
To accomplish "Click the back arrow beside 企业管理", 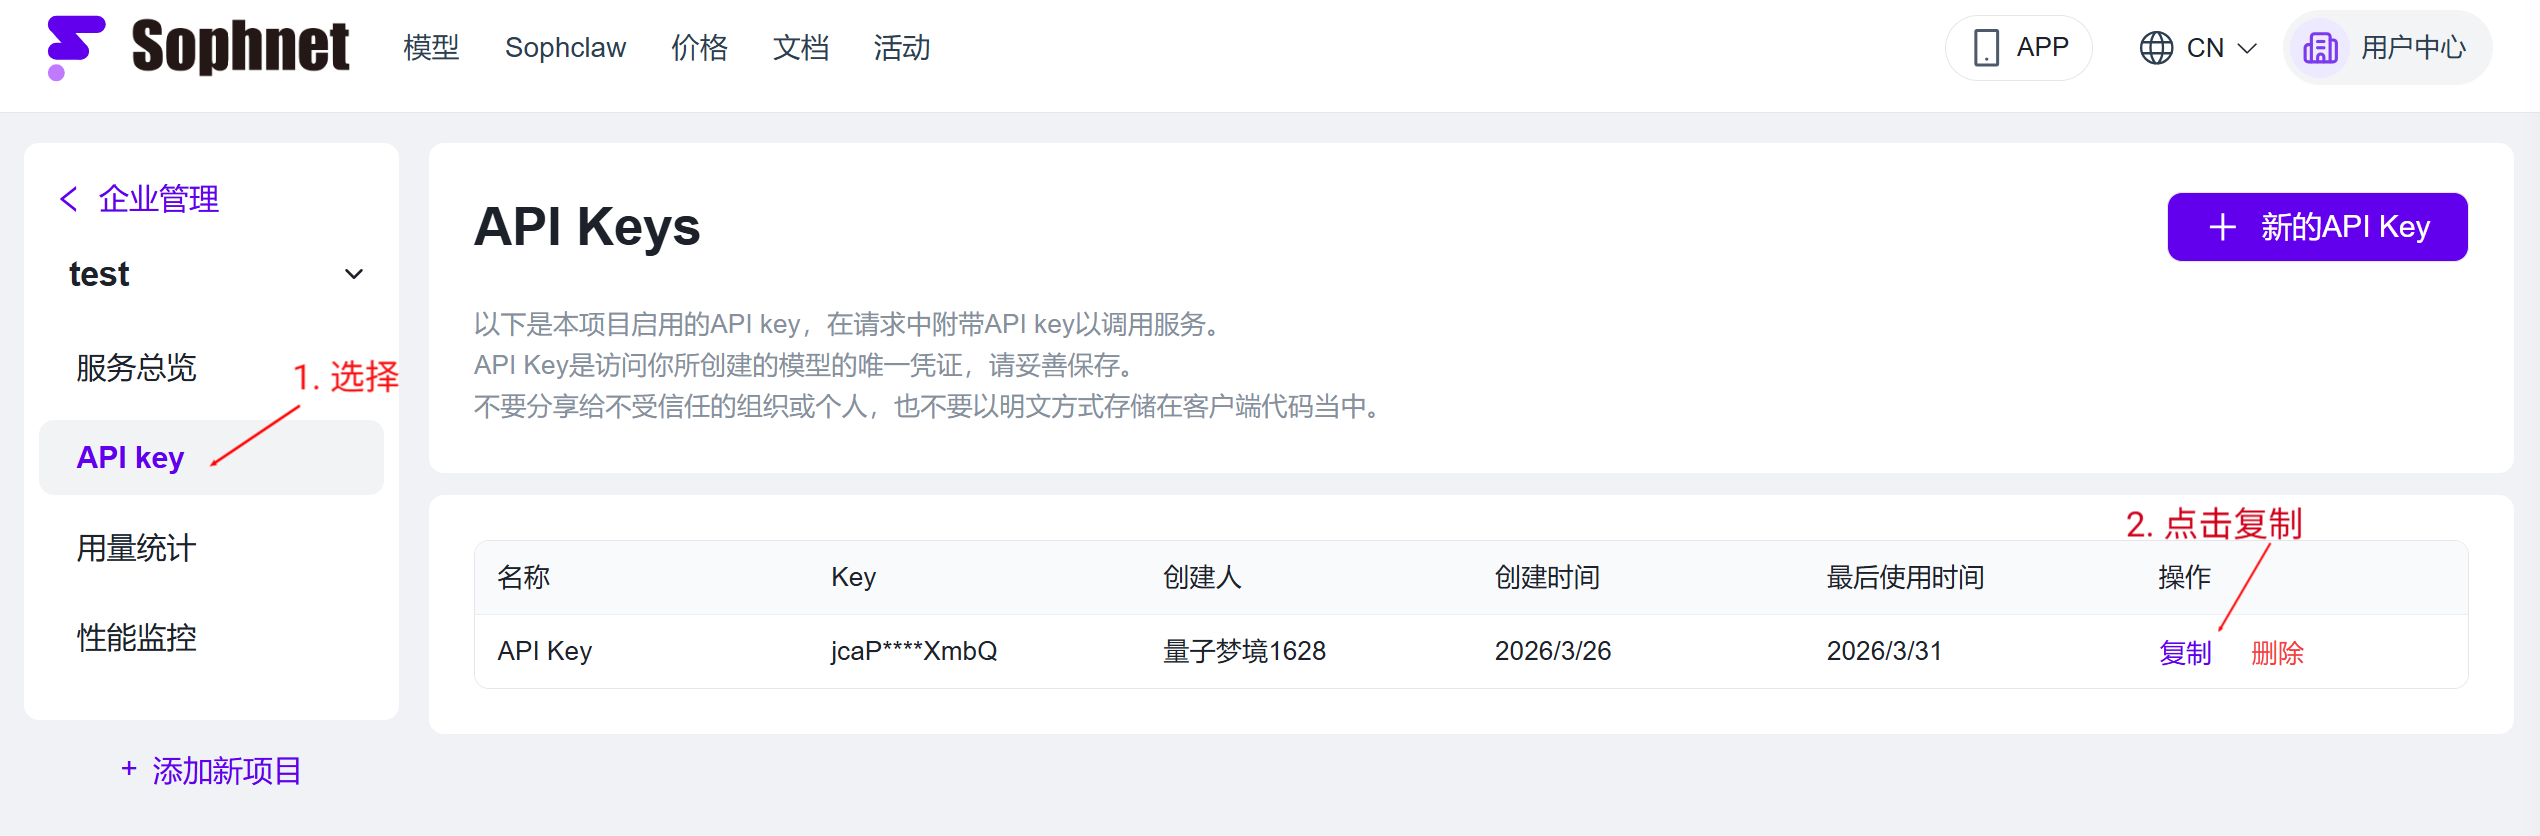I will click(x=69, y=199).
